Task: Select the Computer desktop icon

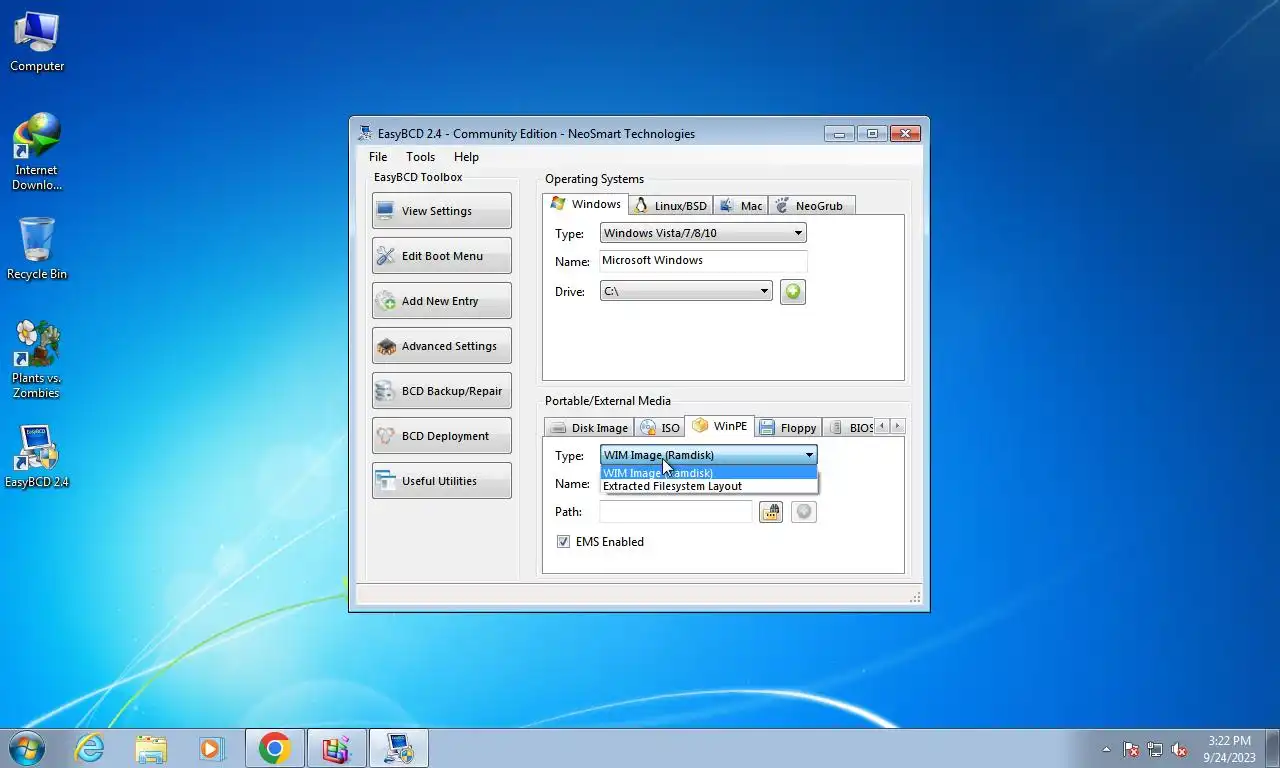Action: (x=37, y=42)
